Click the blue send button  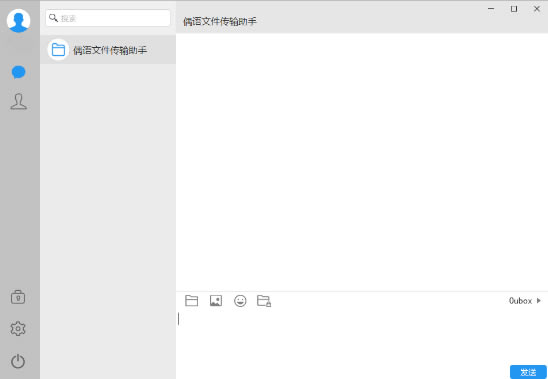[x=528, y=372]
